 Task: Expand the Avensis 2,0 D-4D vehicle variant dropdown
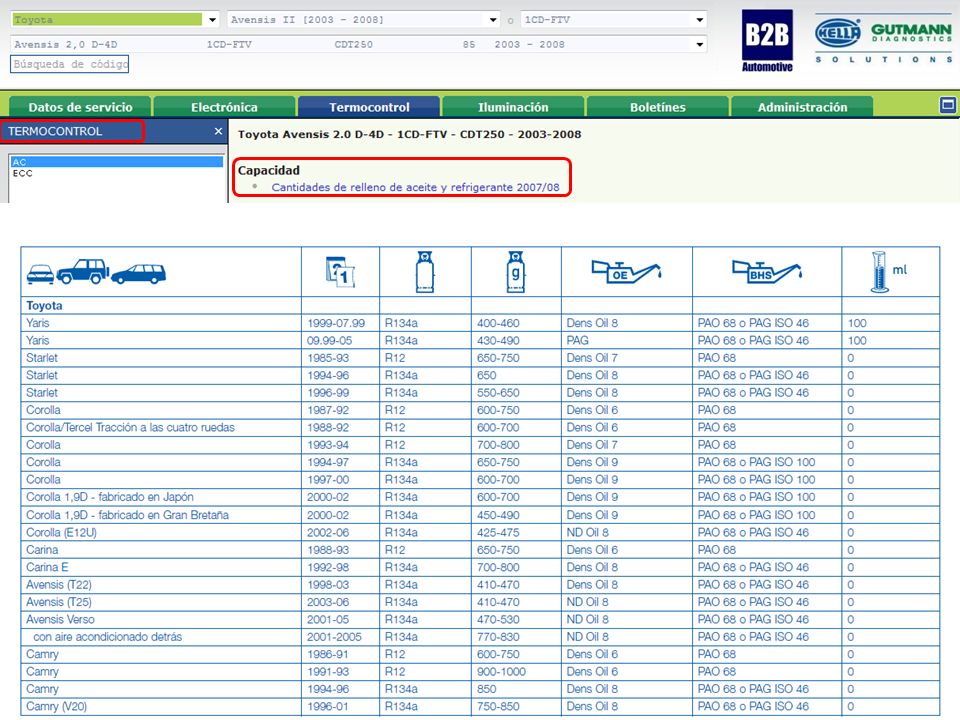(359, 44)
